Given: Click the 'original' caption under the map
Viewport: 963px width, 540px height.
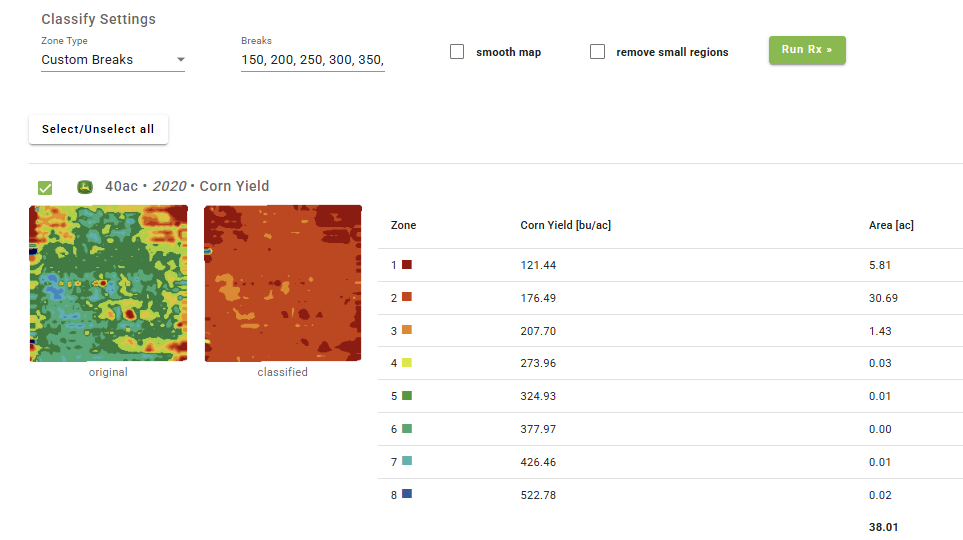Looking at the screenshot, I should click(108, 372).
